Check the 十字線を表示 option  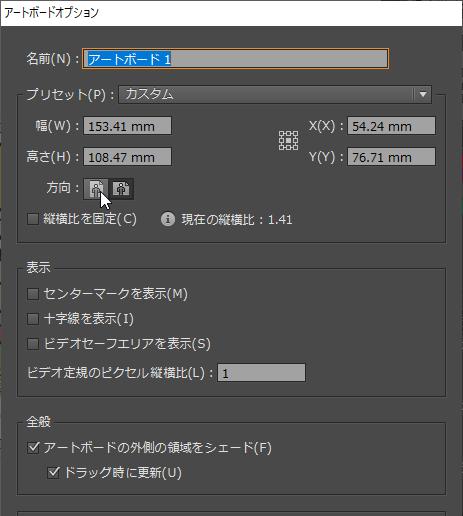(33, 319)
